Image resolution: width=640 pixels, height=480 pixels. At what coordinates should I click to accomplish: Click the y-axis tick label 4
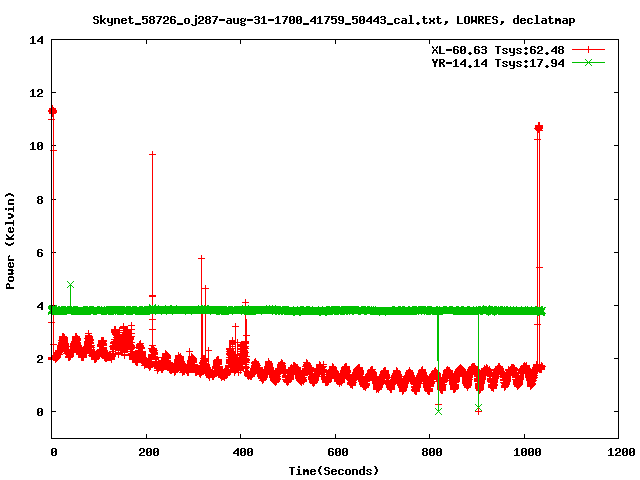point(40,306)
